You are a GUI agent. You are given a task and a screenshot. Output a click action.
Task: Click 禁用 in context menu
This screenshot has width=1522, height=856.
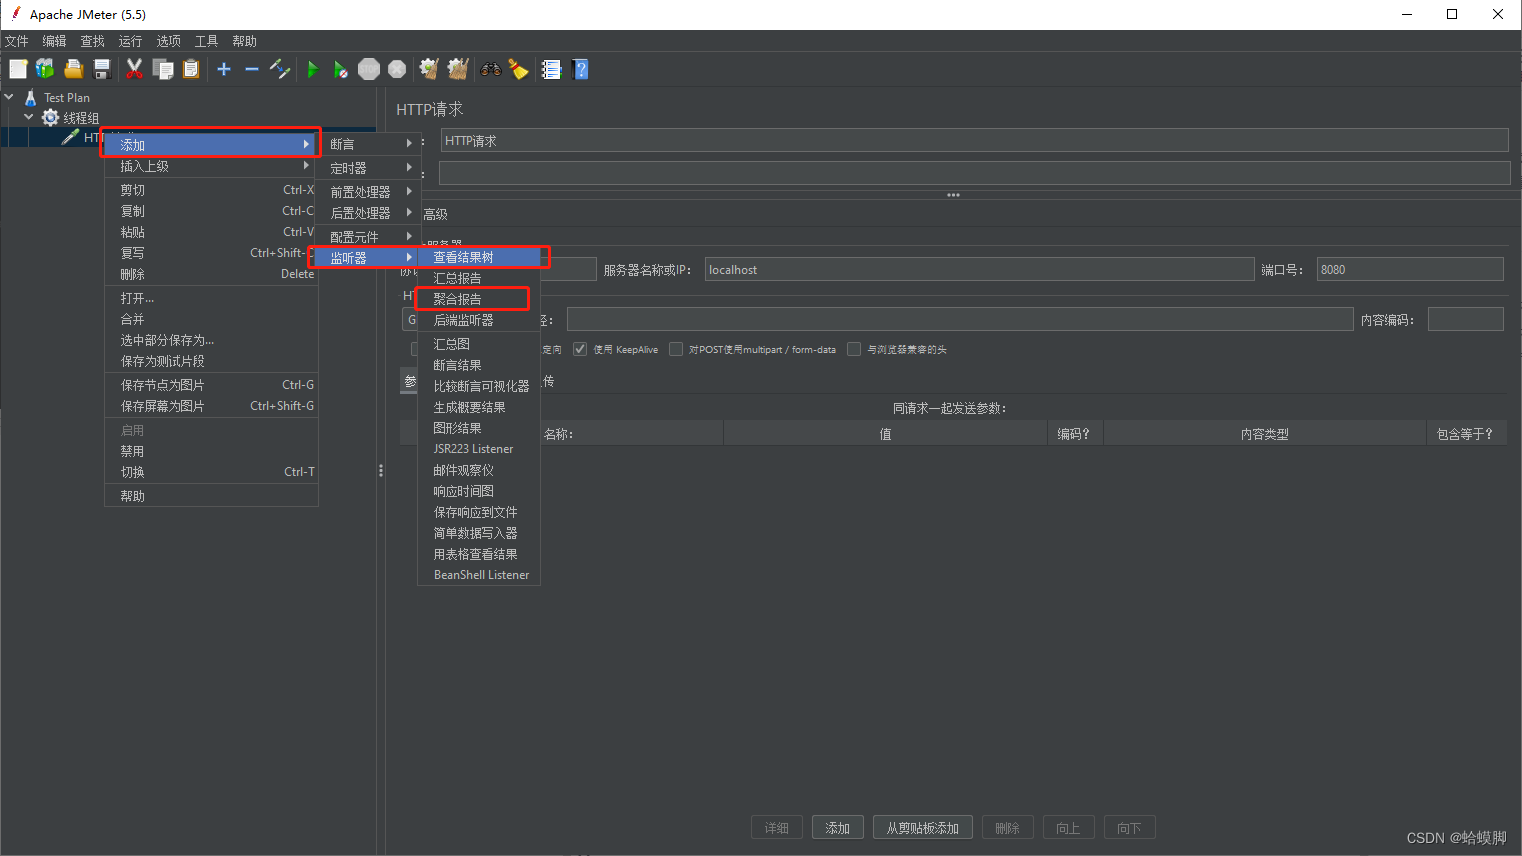(211, 451)
